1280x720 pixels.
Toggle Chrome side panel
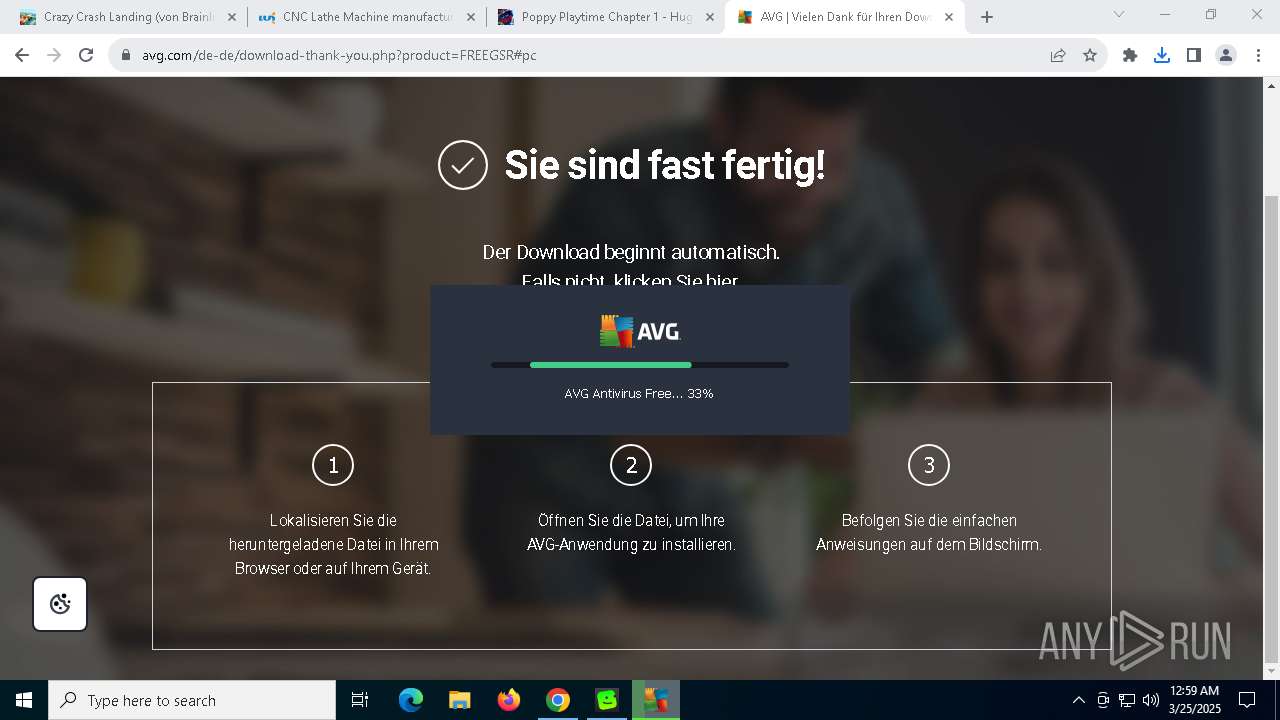[x=1194, y=55]
